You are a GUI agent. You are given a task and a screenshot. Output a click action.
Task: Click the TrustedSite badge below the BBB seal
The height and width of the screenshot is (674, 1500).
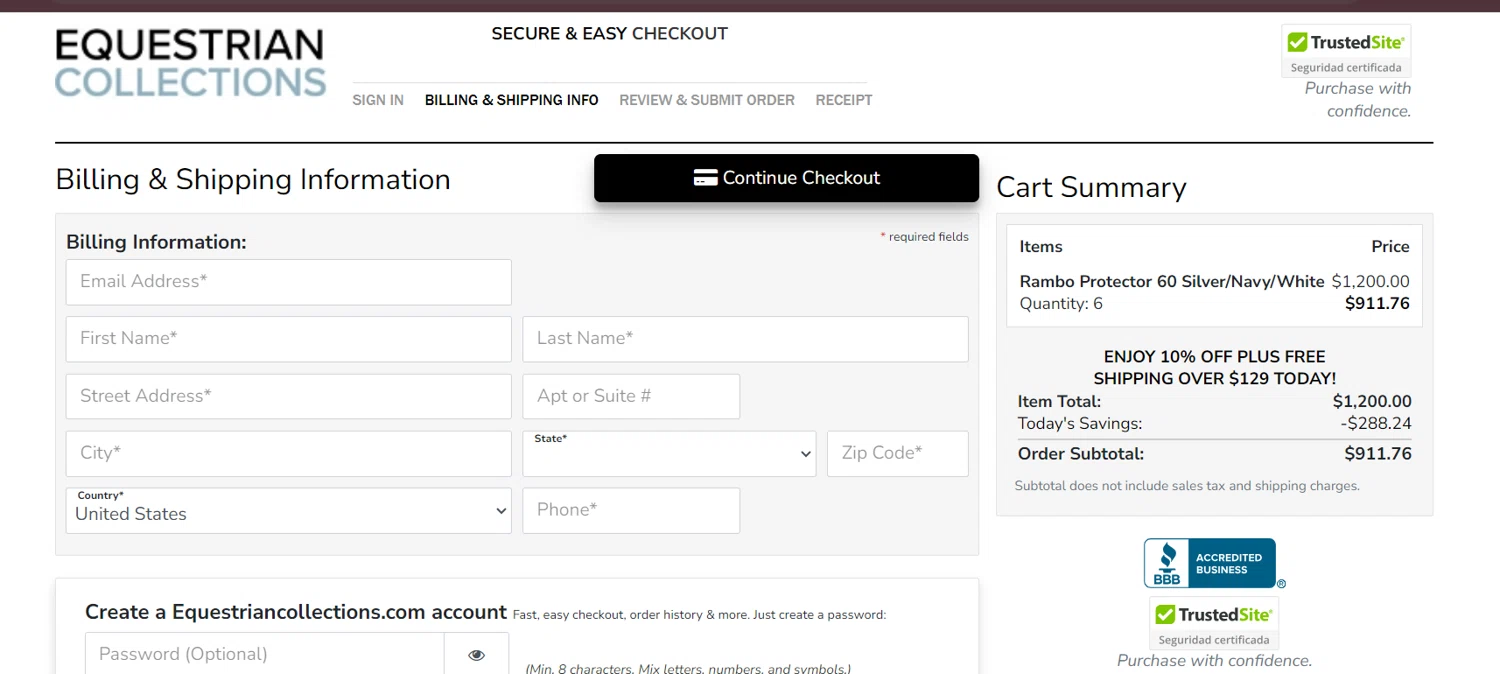(x=1214, y=624)
